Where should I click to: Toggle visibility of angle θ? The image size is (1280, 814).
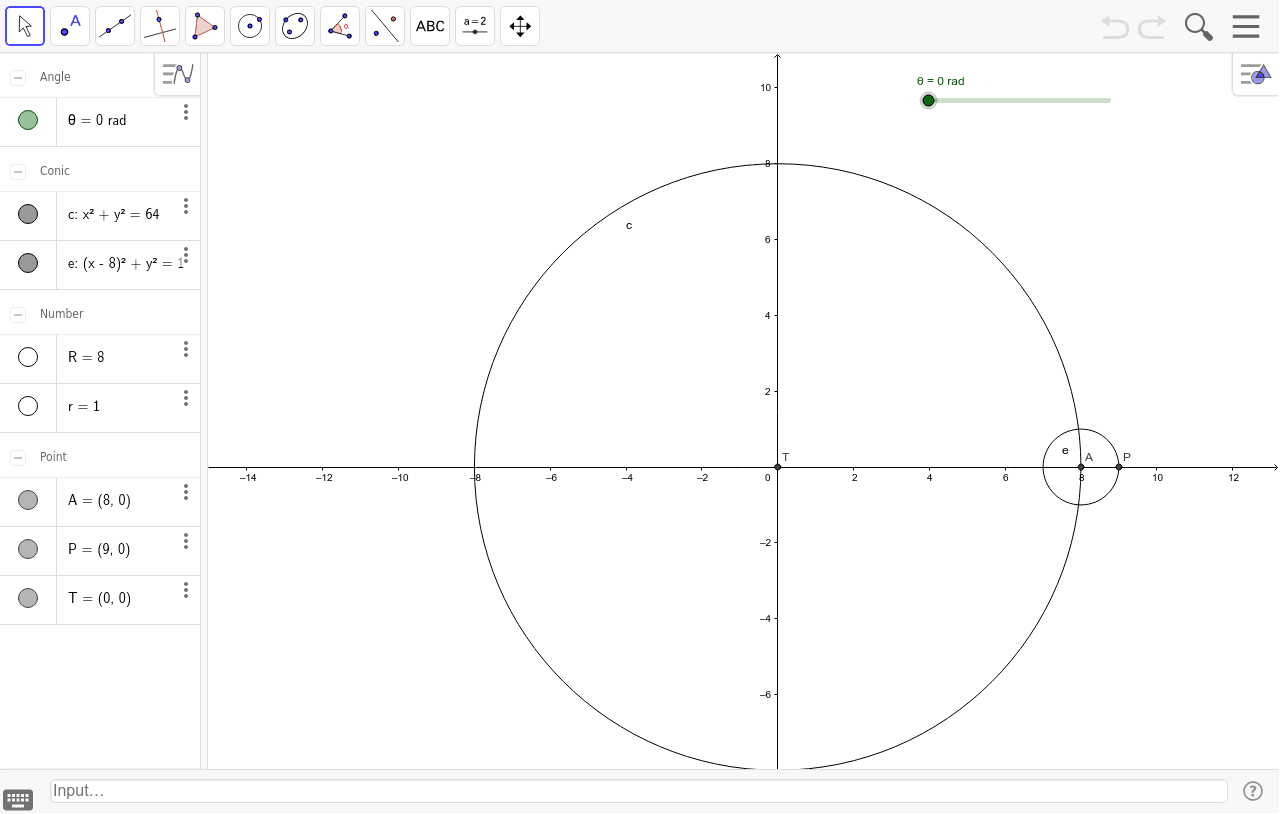(28, 120)
